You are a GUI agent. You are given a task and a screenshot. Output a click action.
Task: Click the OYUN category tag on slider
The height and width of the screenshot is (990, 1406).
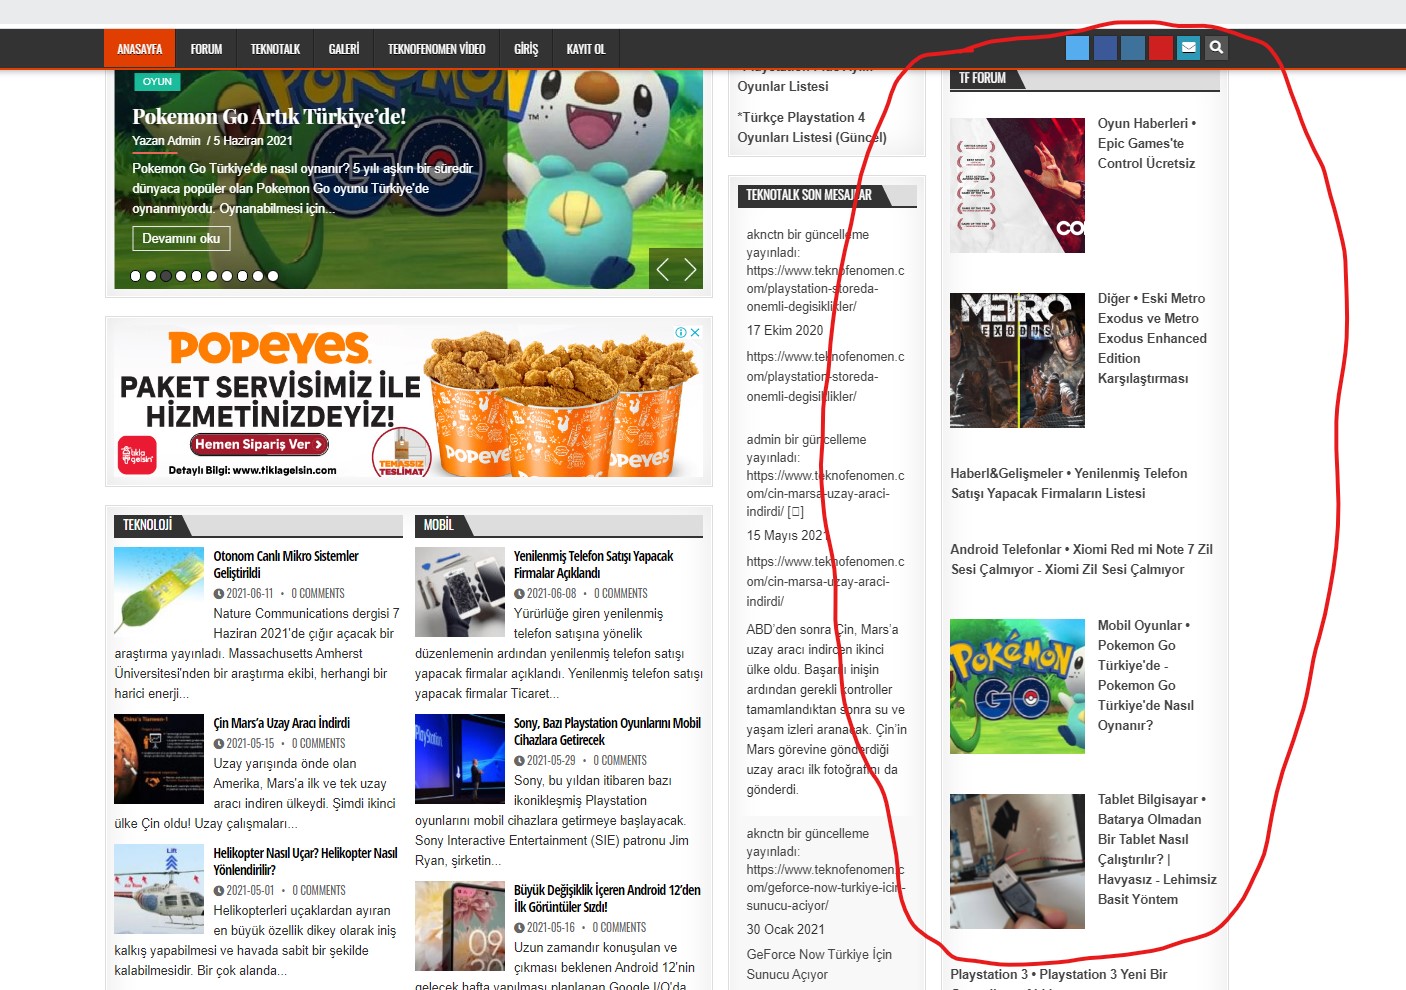[157, 81]
